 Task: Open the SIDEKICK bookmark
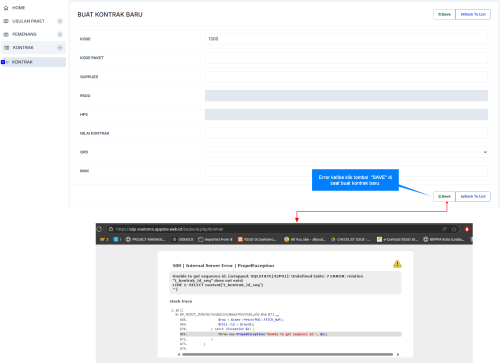click(x=183, y=239)
